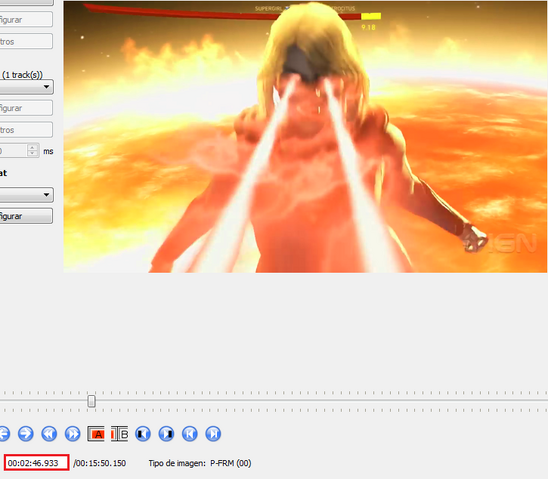Search for the previous black frame

pyautogui.click(x=143, y=434)
